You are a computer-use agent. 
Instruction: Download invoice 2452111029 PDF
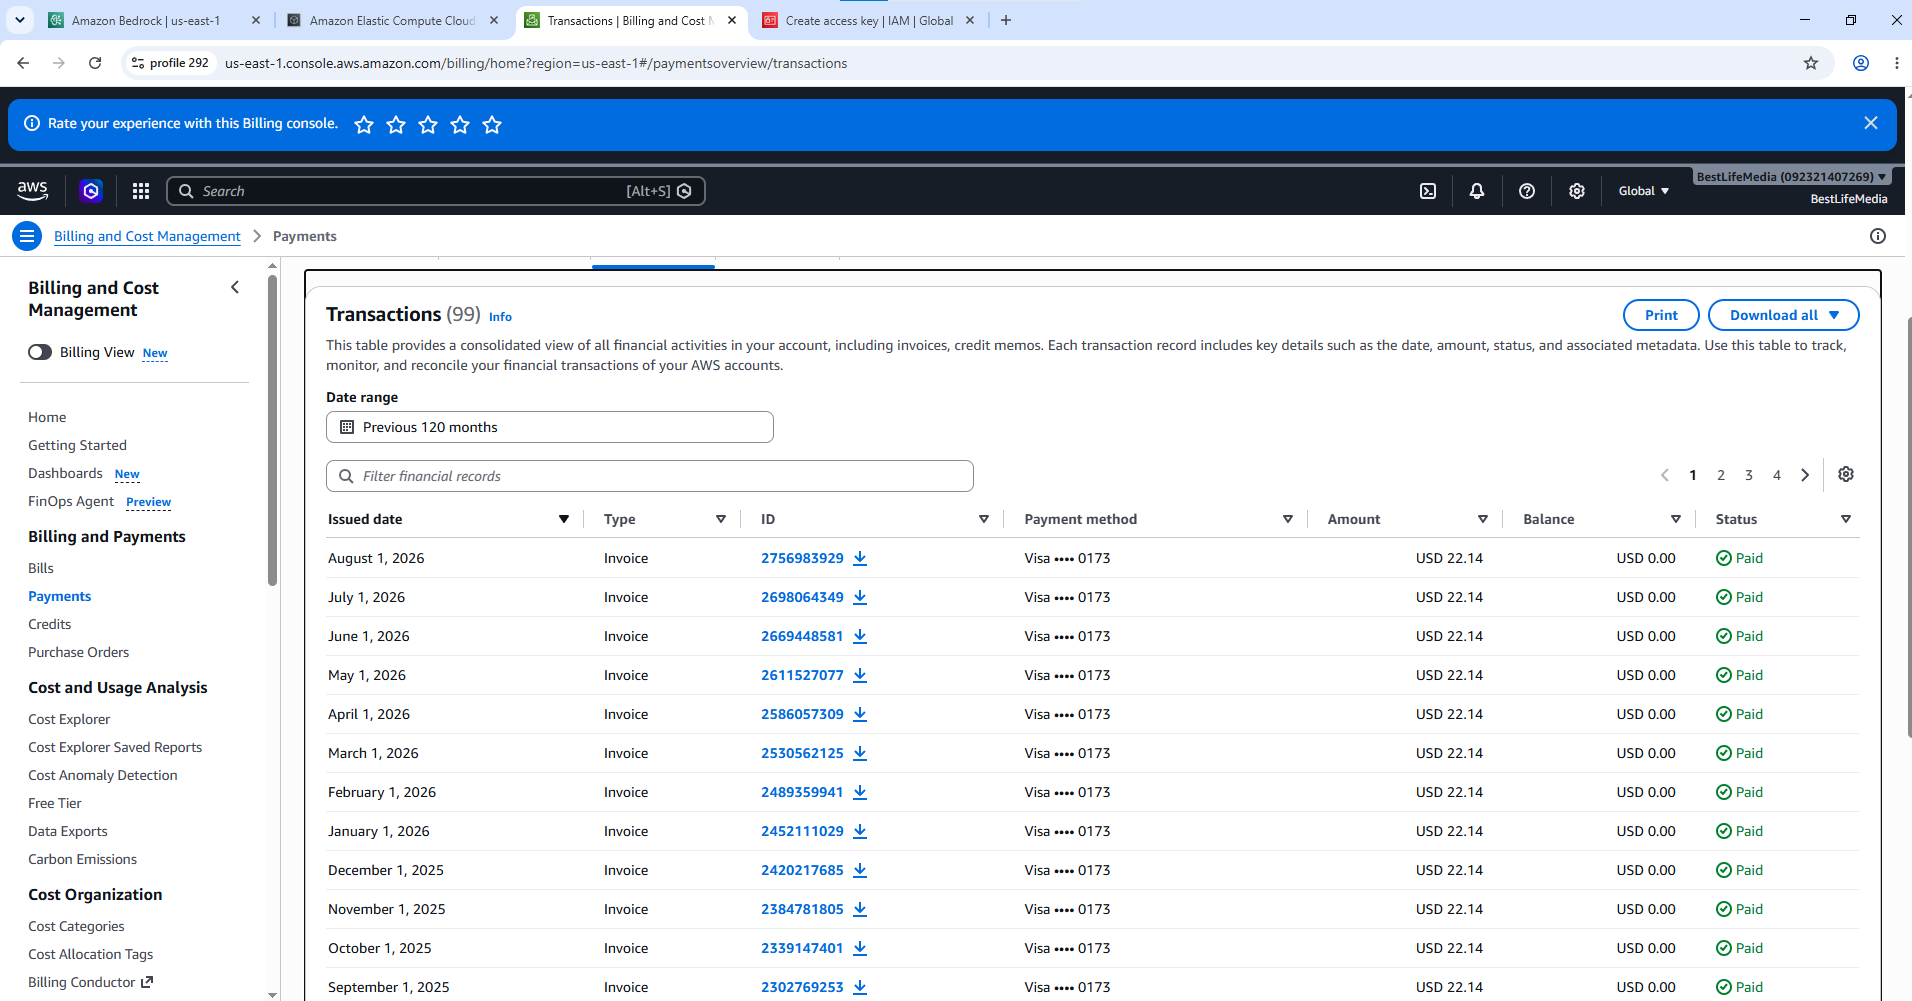click(860, 831)
